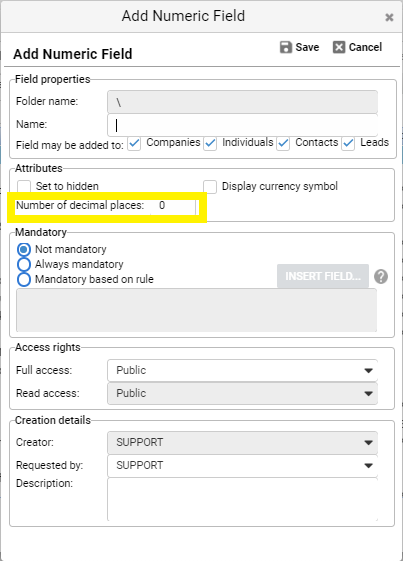This screenshot has width=405, height=562.
Task: Enable Display currency symbol checkbox
Action: click(x=210, y=187)
